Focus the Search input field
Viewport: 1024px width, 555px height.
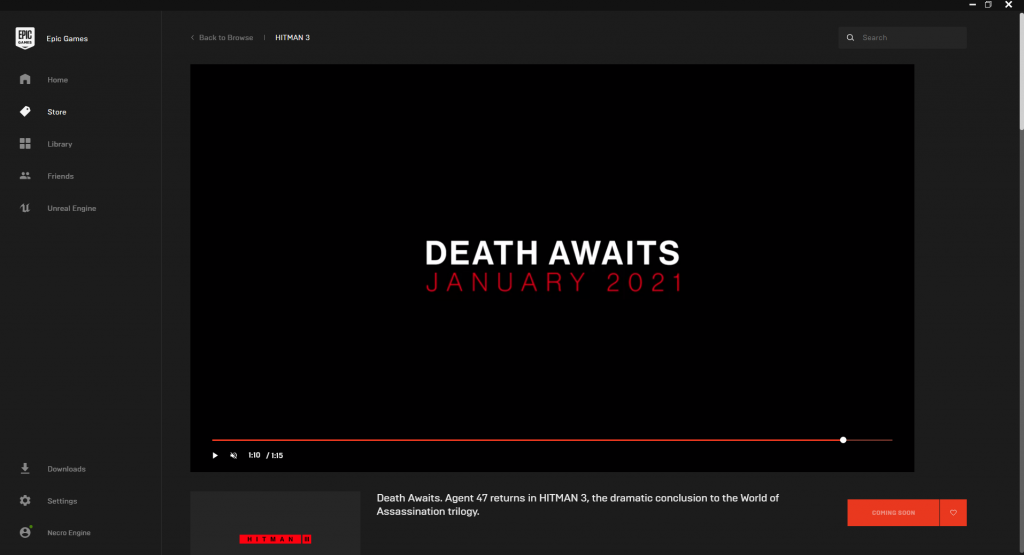coord(903,38)
